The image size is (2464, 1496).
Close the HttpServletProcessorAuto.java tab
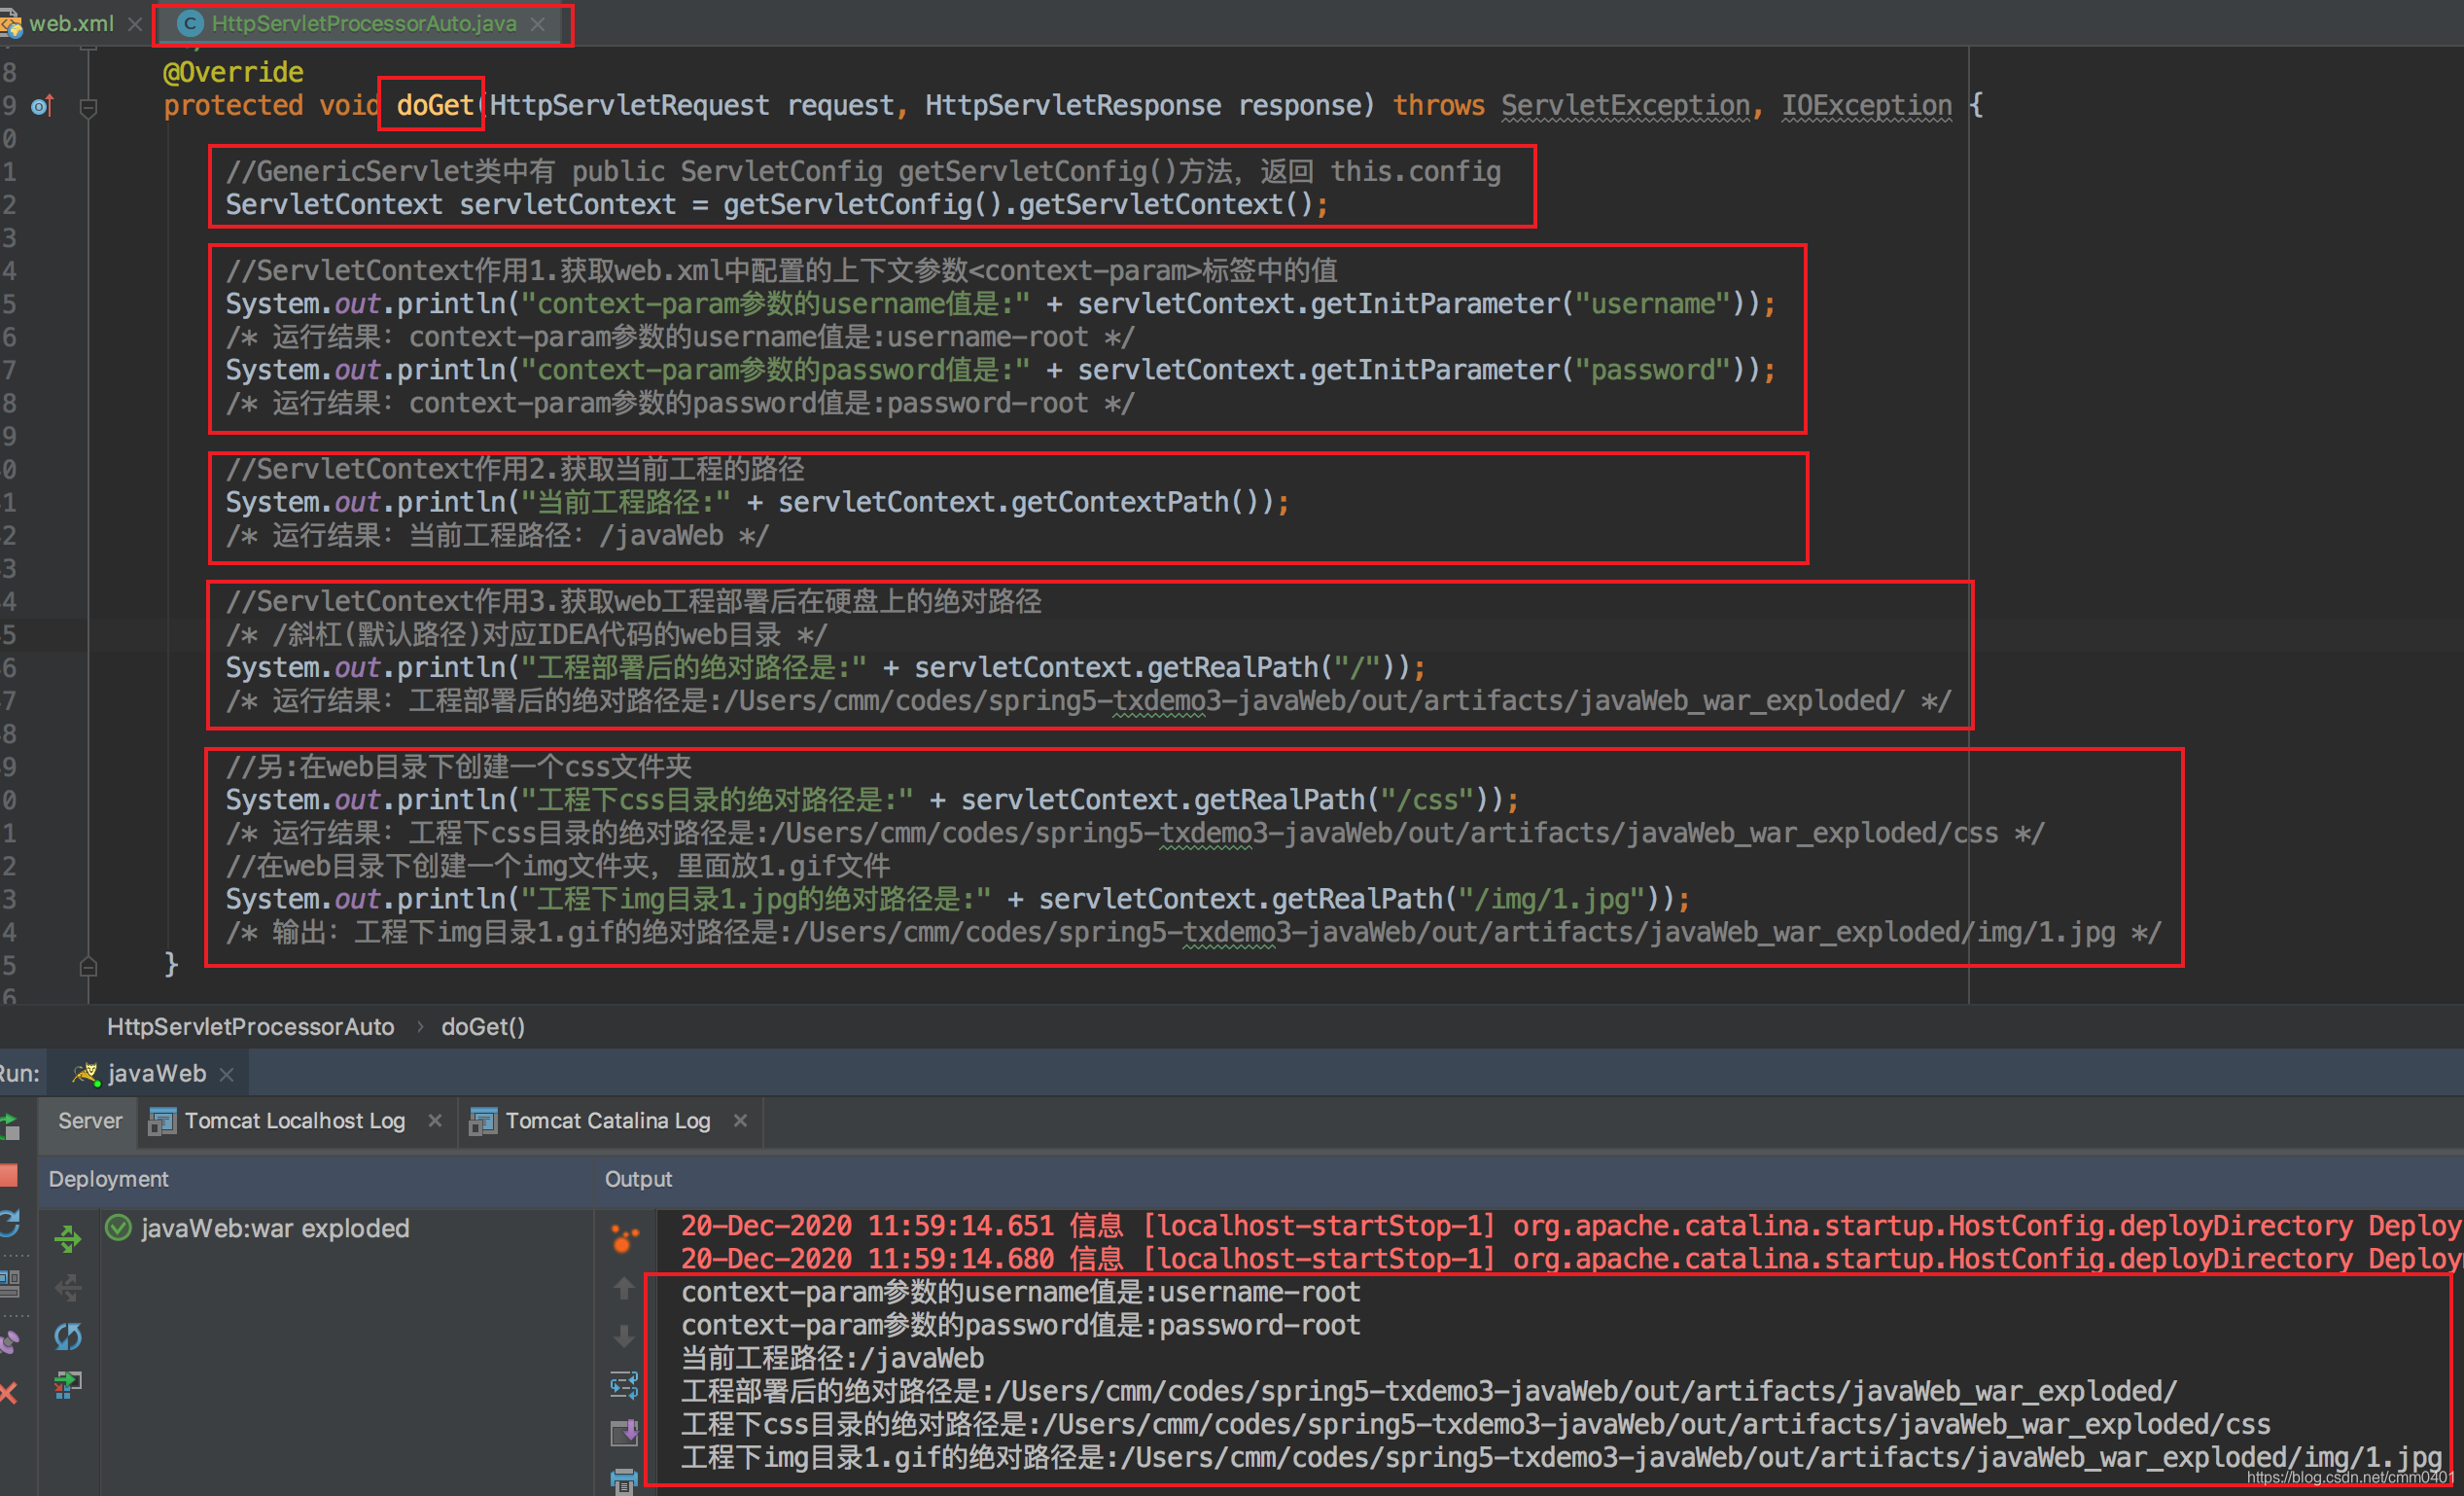point(538,24)
